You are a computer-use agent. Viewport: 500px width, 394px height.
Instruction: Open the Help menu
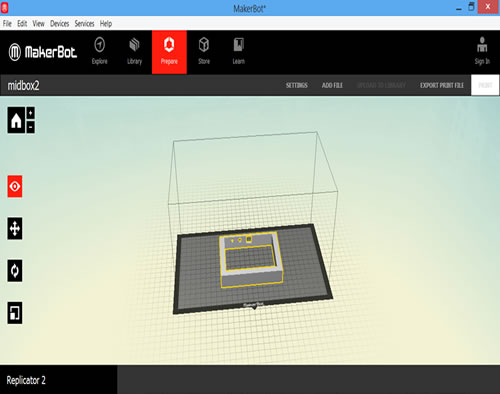tap(106, 24)
